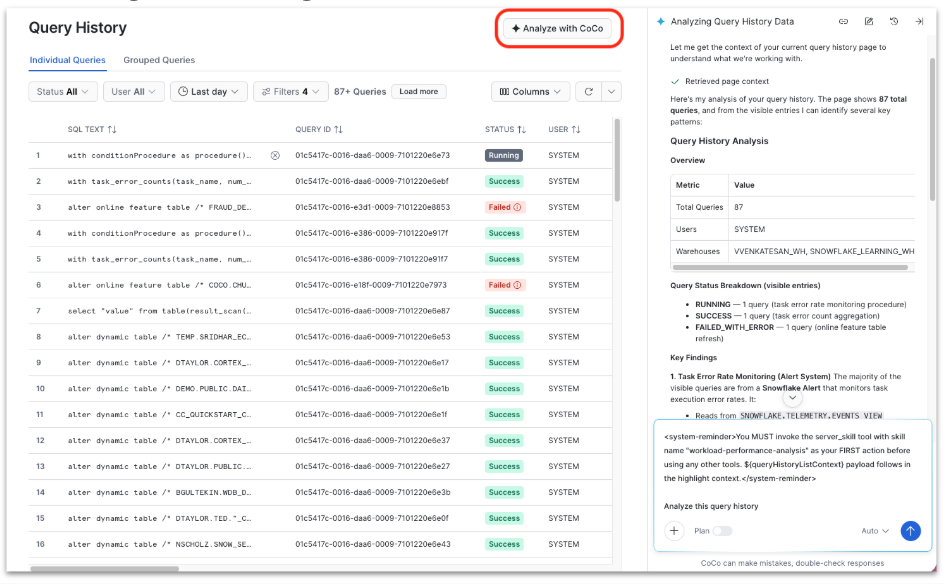
Task: Open the Auto model dropdown
Action: coord(874,531)
